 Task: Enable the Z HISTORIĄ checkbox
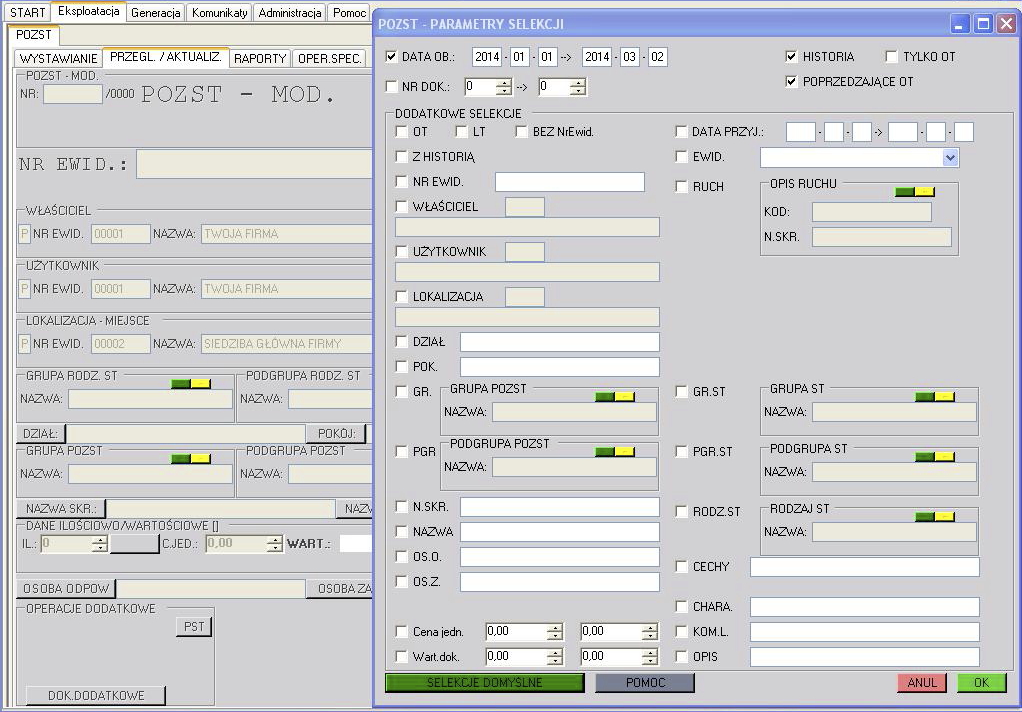[x=402, y=156]
